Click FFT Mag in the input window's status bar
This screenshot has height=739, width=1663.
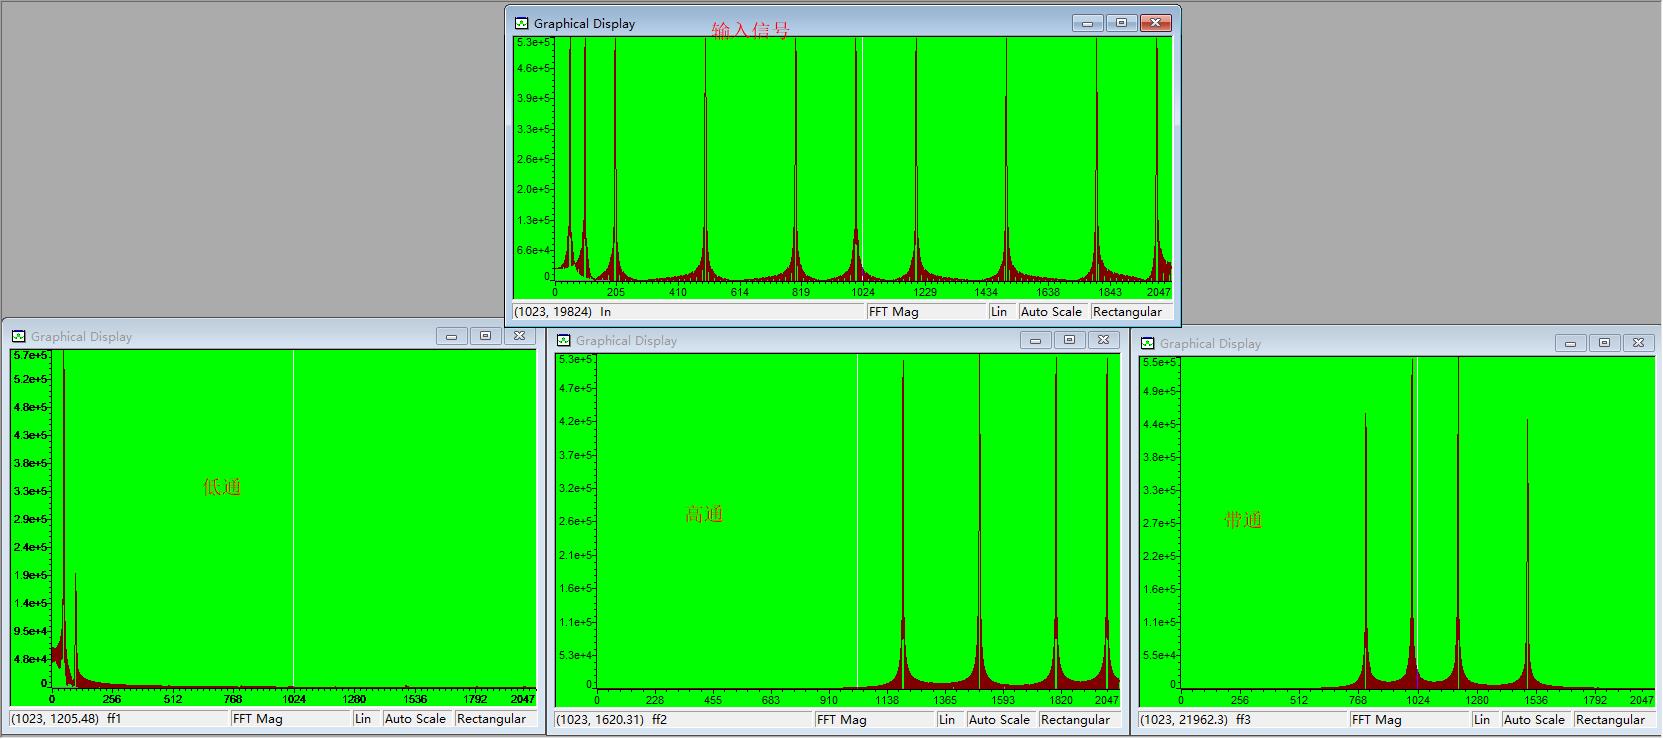point(893,312)
